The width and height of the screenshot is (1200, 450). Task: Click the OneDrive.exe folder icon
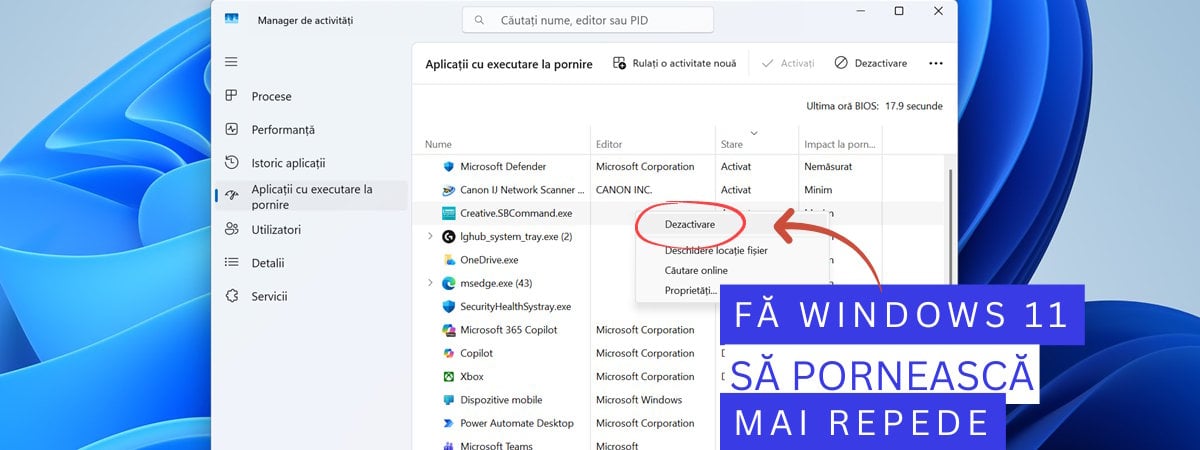click(x=449, y=260)
